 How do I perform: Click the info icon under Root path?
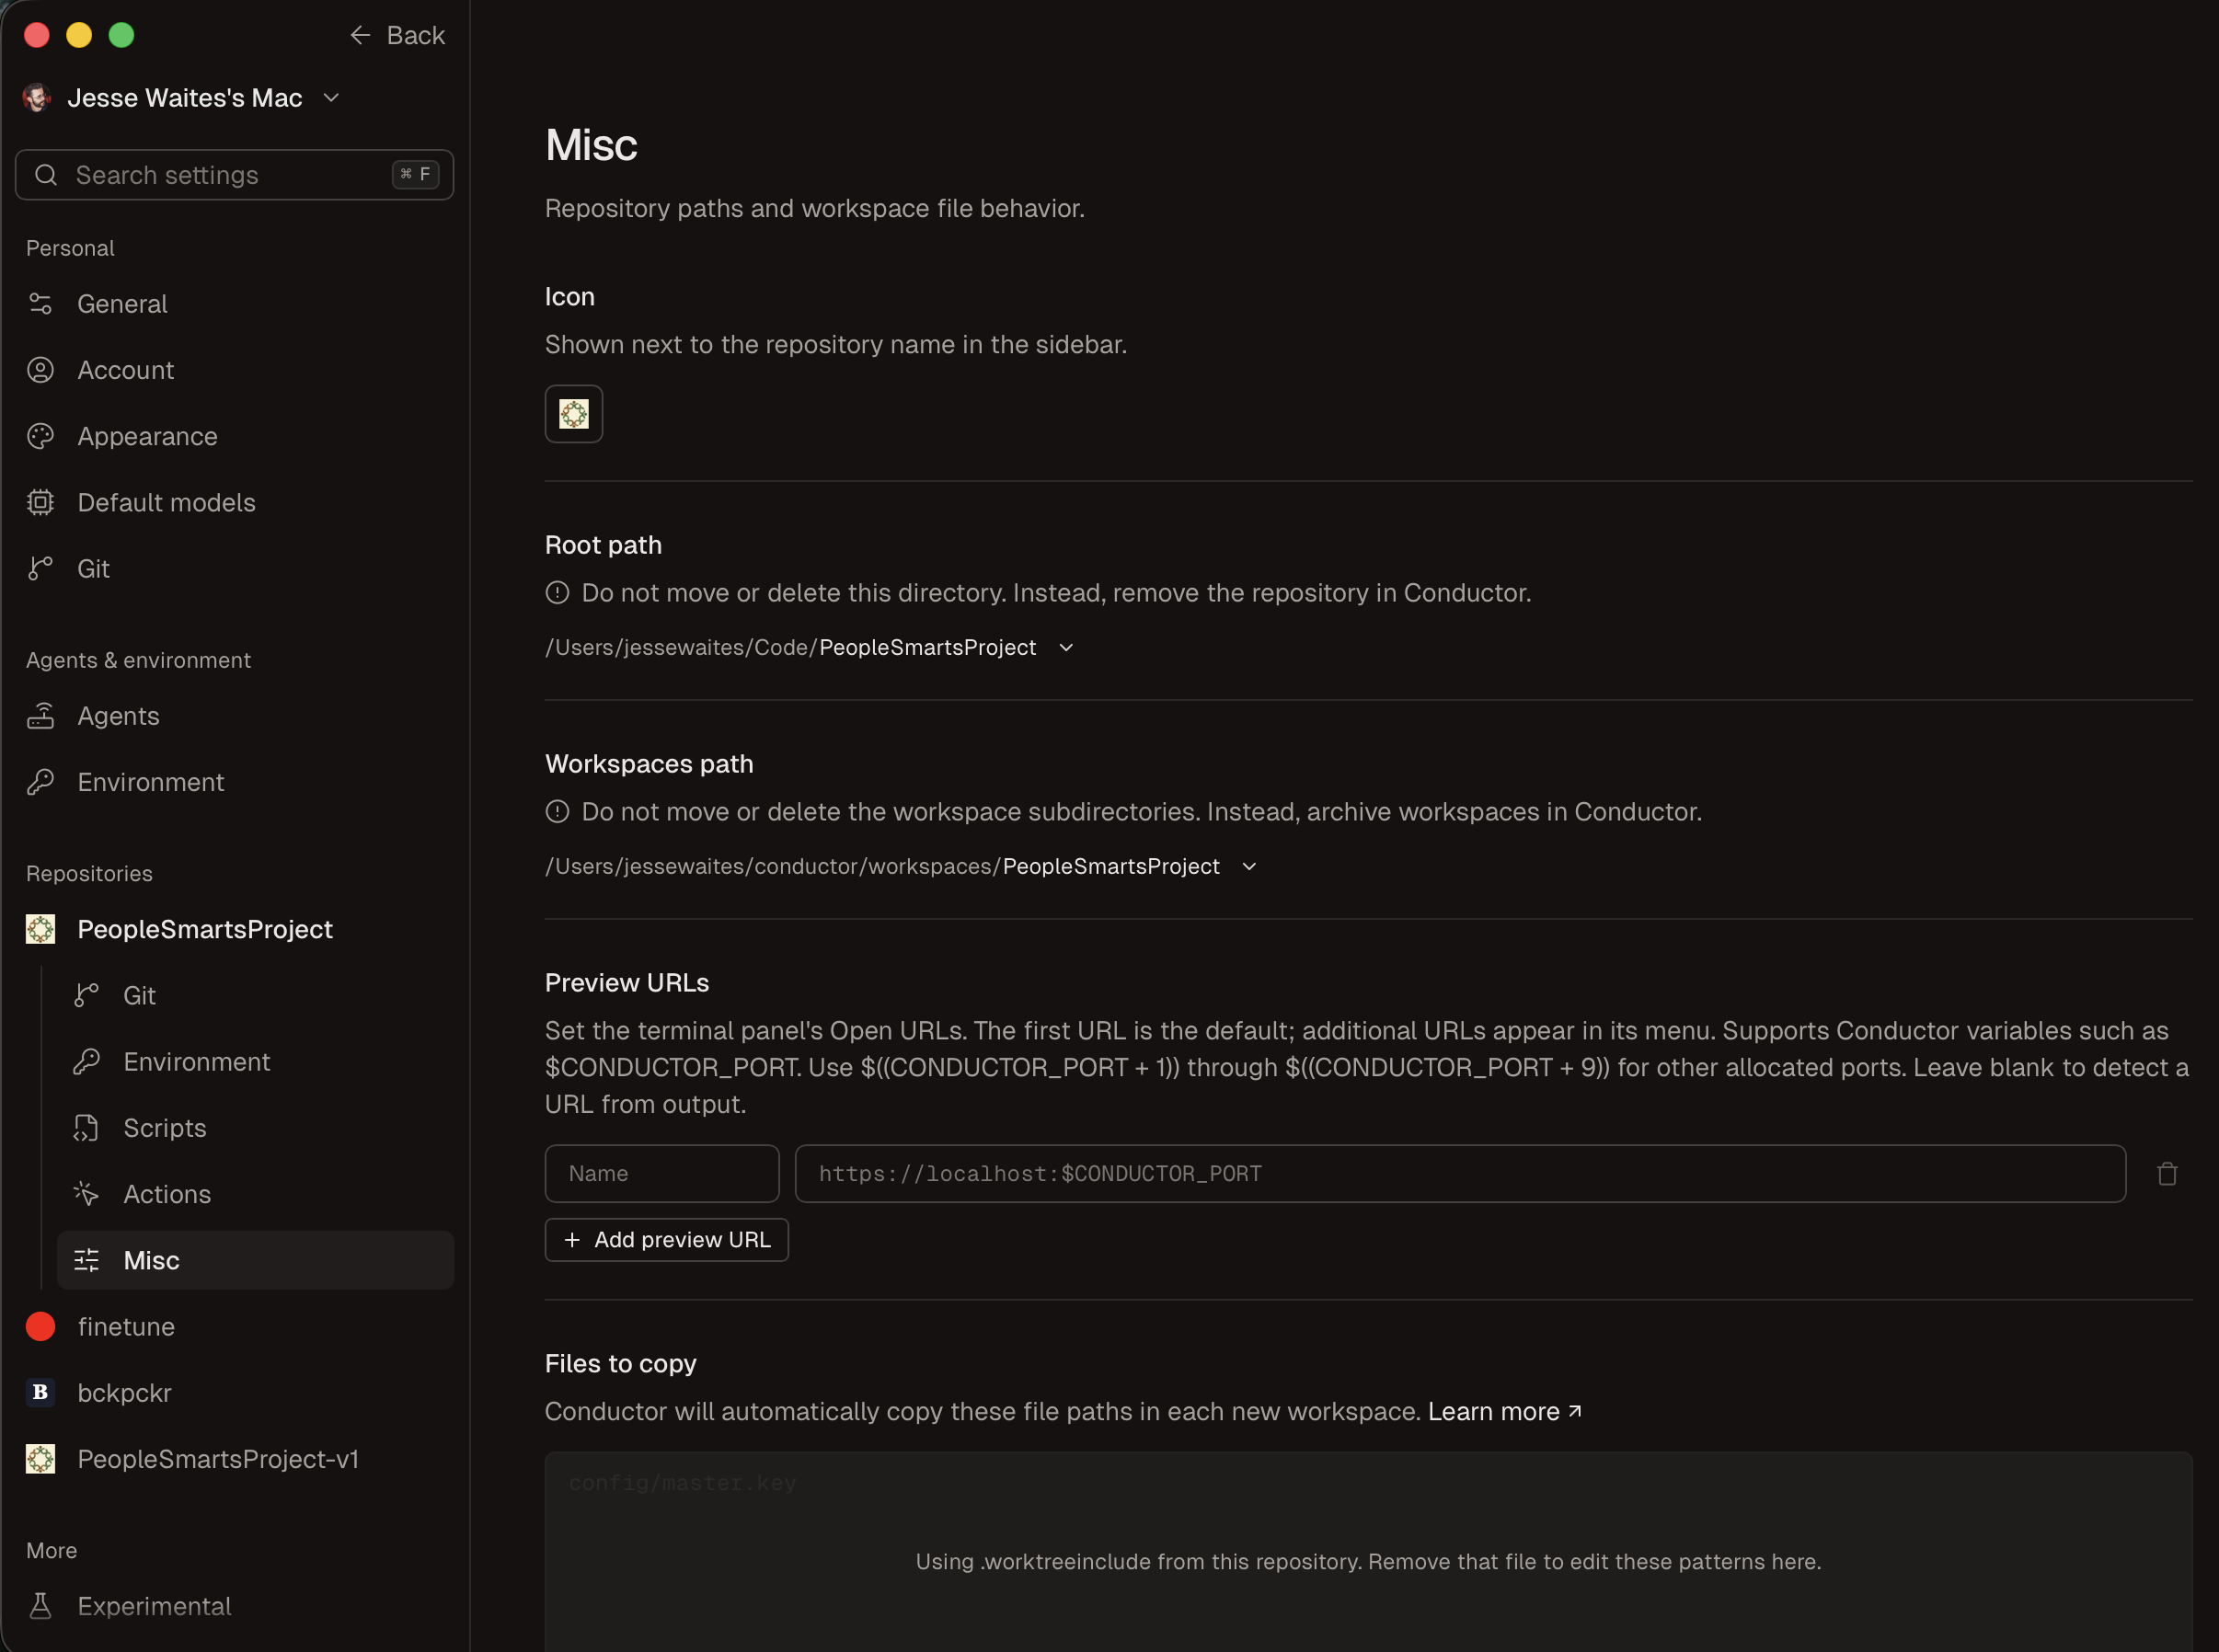(x=557, y=593)
